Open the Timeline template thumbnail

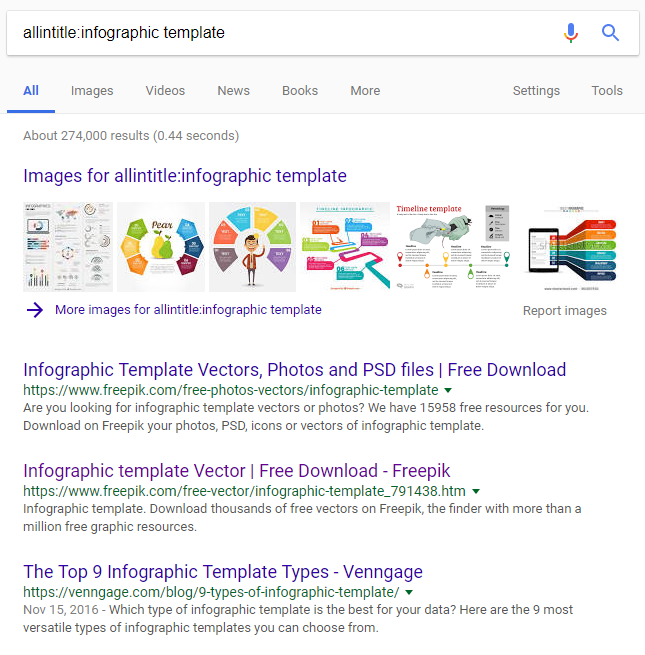point(453,247)
